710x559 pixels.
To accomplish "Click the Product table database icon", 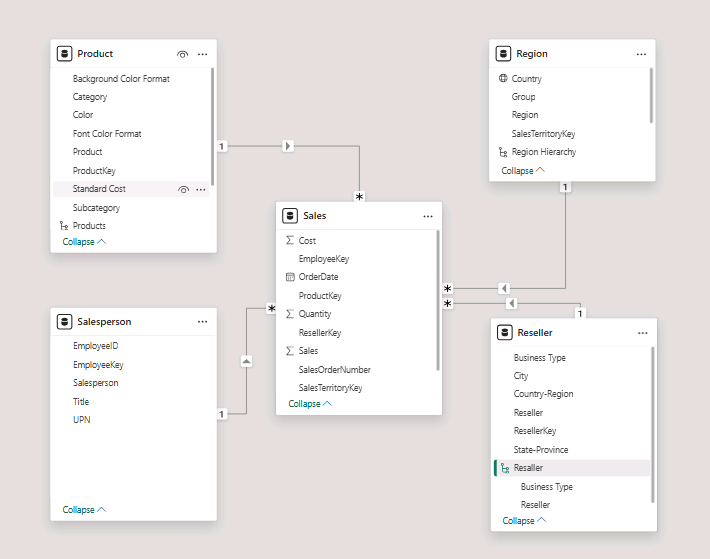I will pos(65,54).
